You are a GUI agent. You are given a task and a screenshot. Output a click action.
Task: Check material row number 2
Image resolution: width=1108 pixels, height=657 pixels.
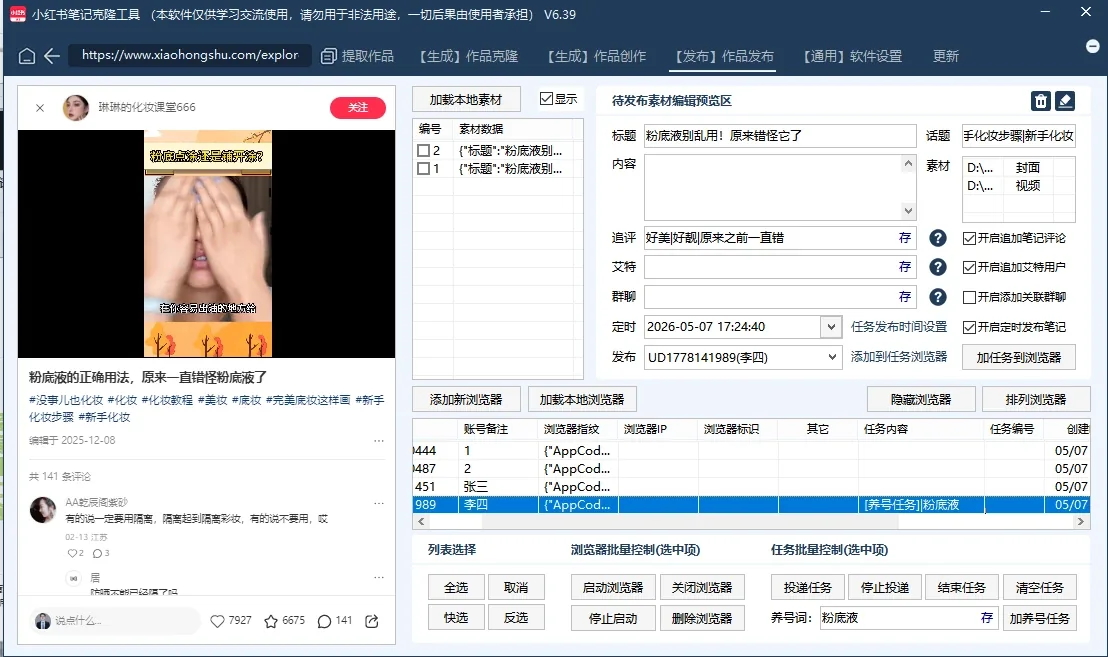[x=423, y=150]
